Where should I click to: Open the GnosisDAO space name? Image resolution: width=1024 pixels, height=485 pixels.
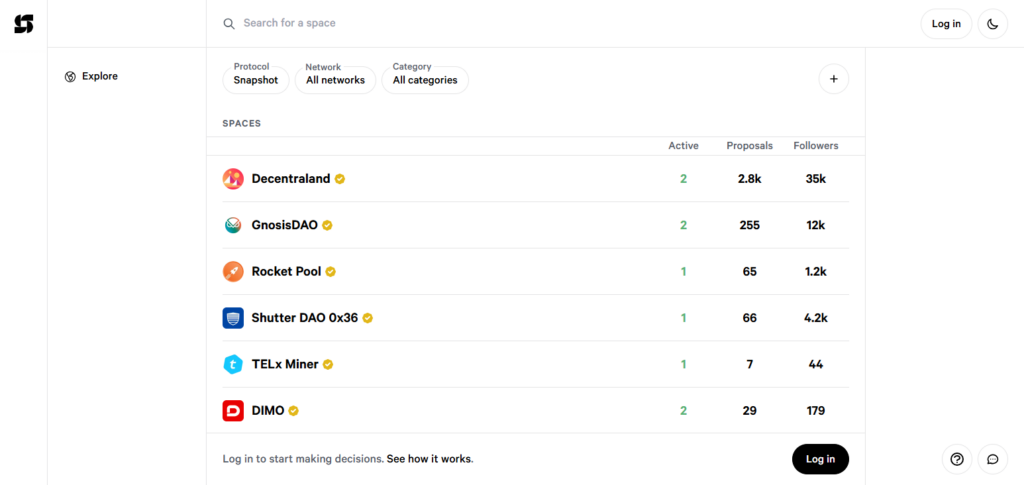tap(285, 225)
